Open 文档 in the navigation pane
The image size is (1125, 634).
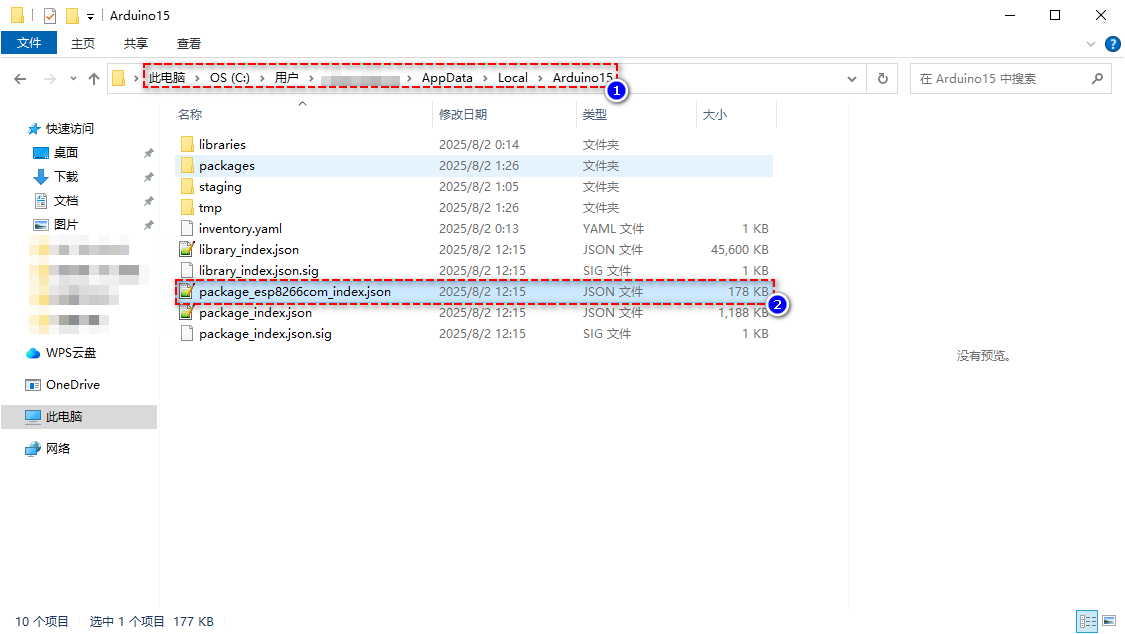pos(66,201)
